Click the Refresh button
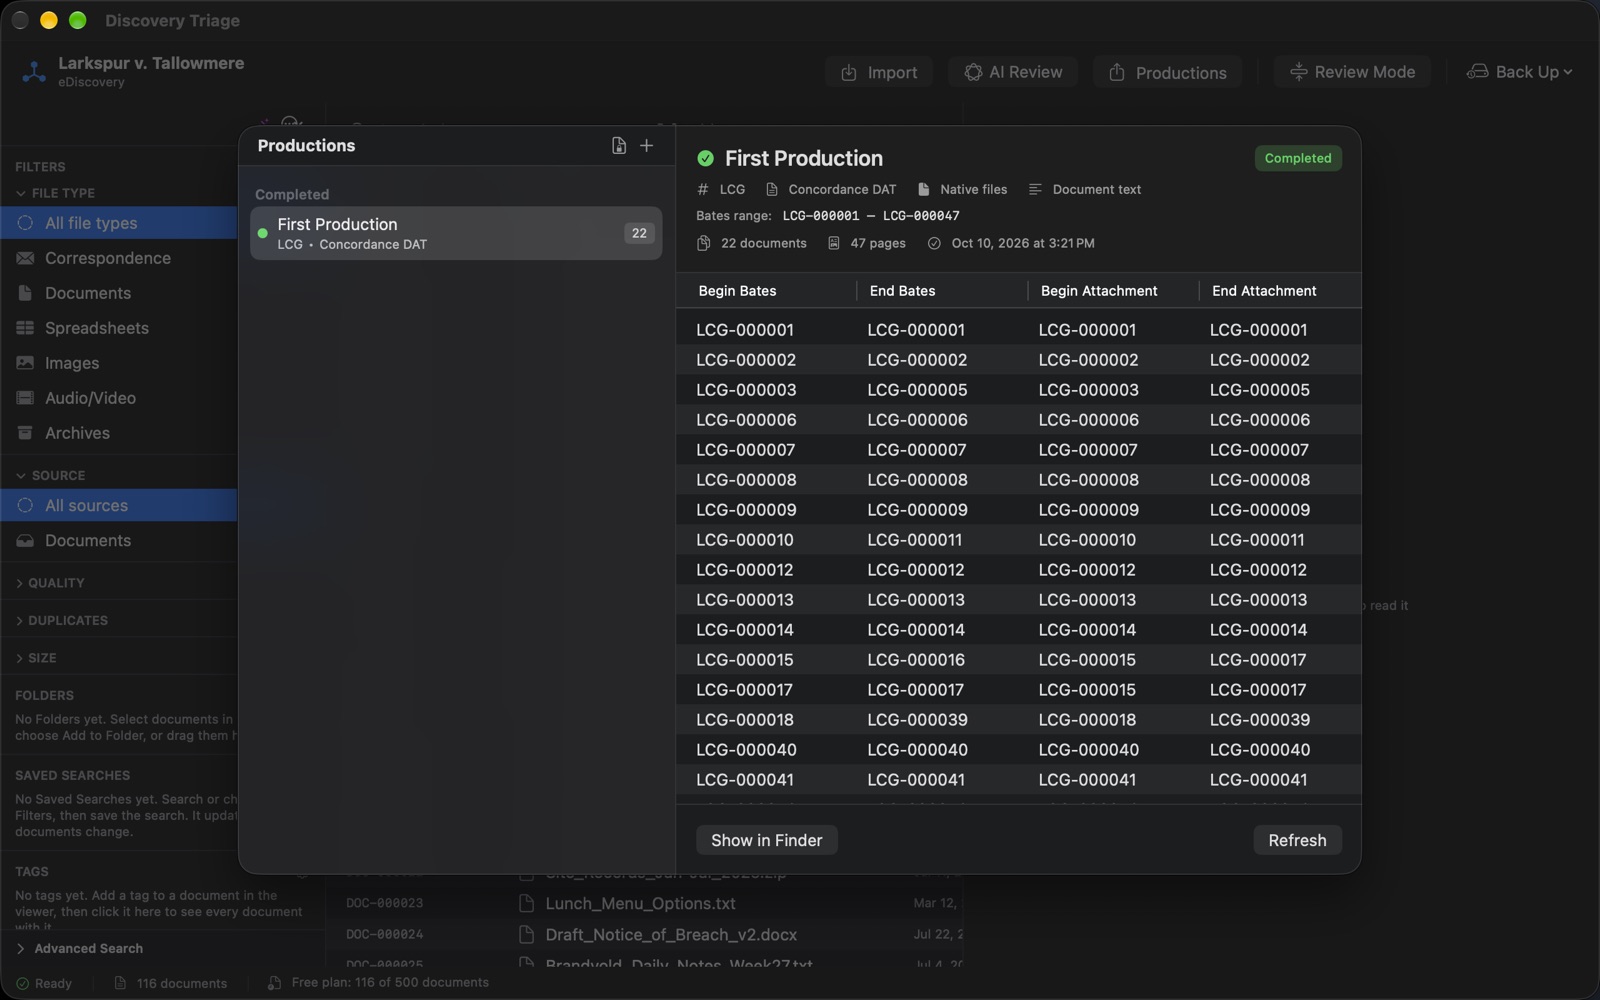 coord(1297,840)
